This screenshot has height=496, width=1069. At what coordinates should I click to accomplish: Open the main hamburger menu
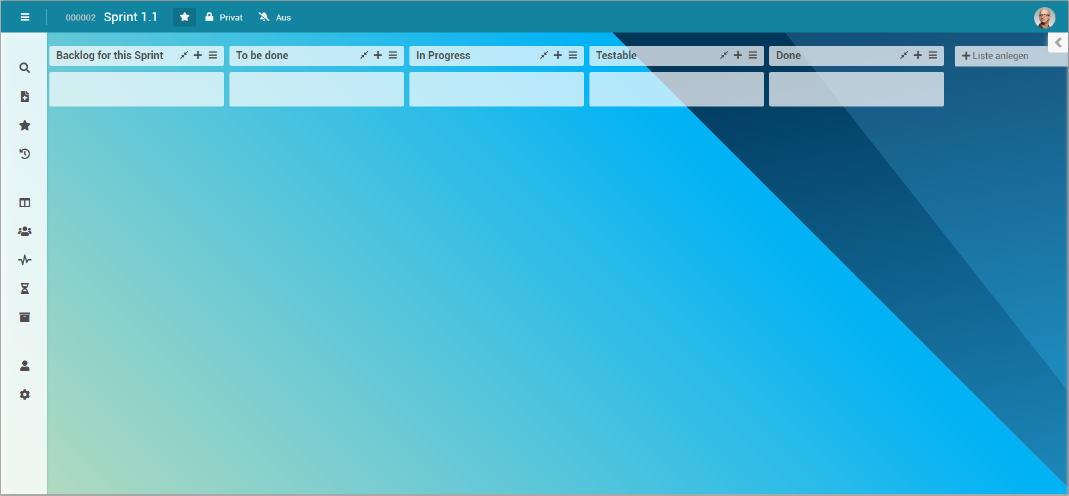(25, 17)
